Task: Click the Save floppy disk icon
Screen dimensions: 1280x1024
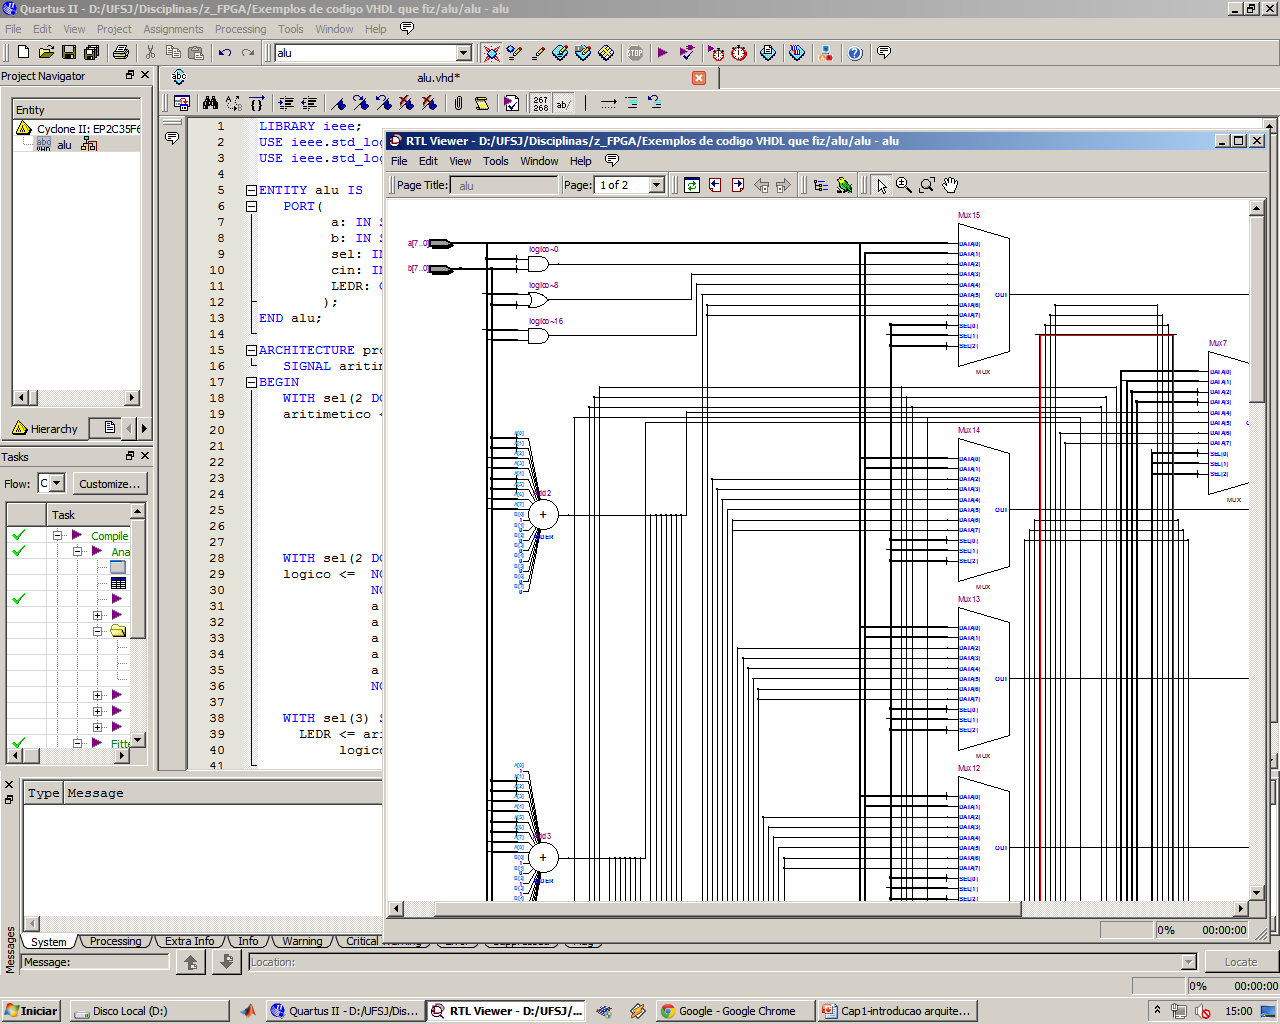Action: (69, 53)
